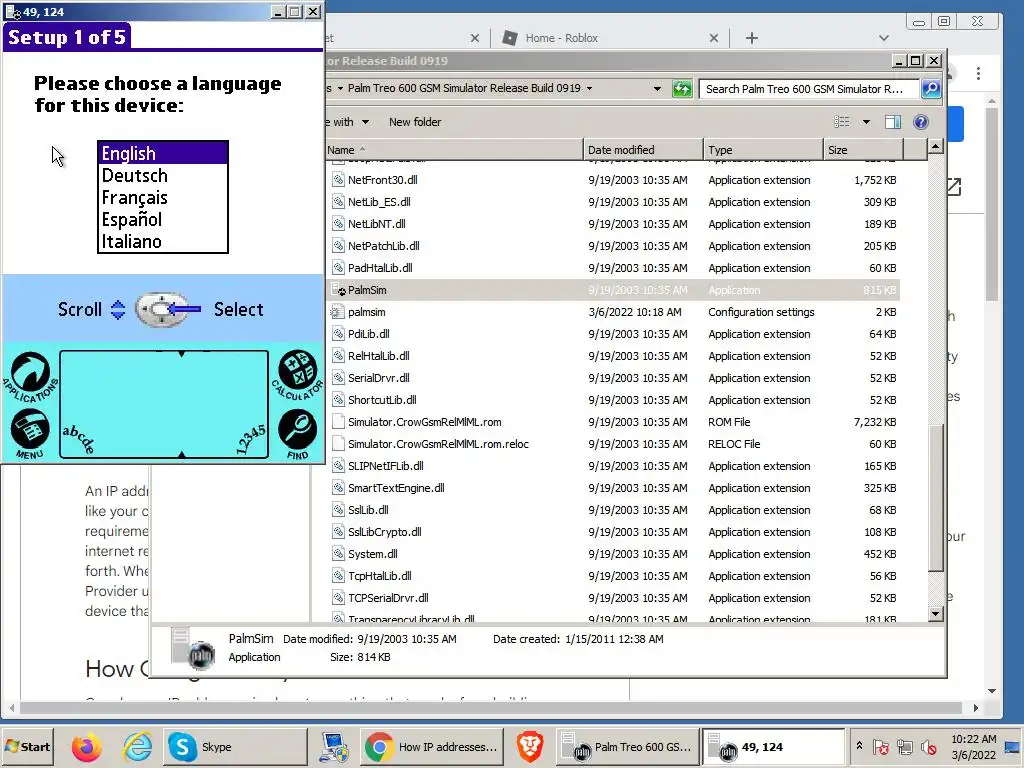1024x768 pixels.
Task: Select Italiano in the language list
Action: [163, 242]
